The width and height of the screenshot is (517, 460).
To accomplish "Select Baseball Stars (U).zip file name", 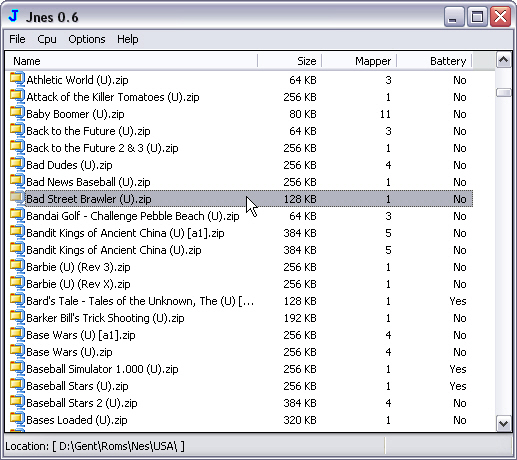I will pyautogui.click(x=77, y=386).
